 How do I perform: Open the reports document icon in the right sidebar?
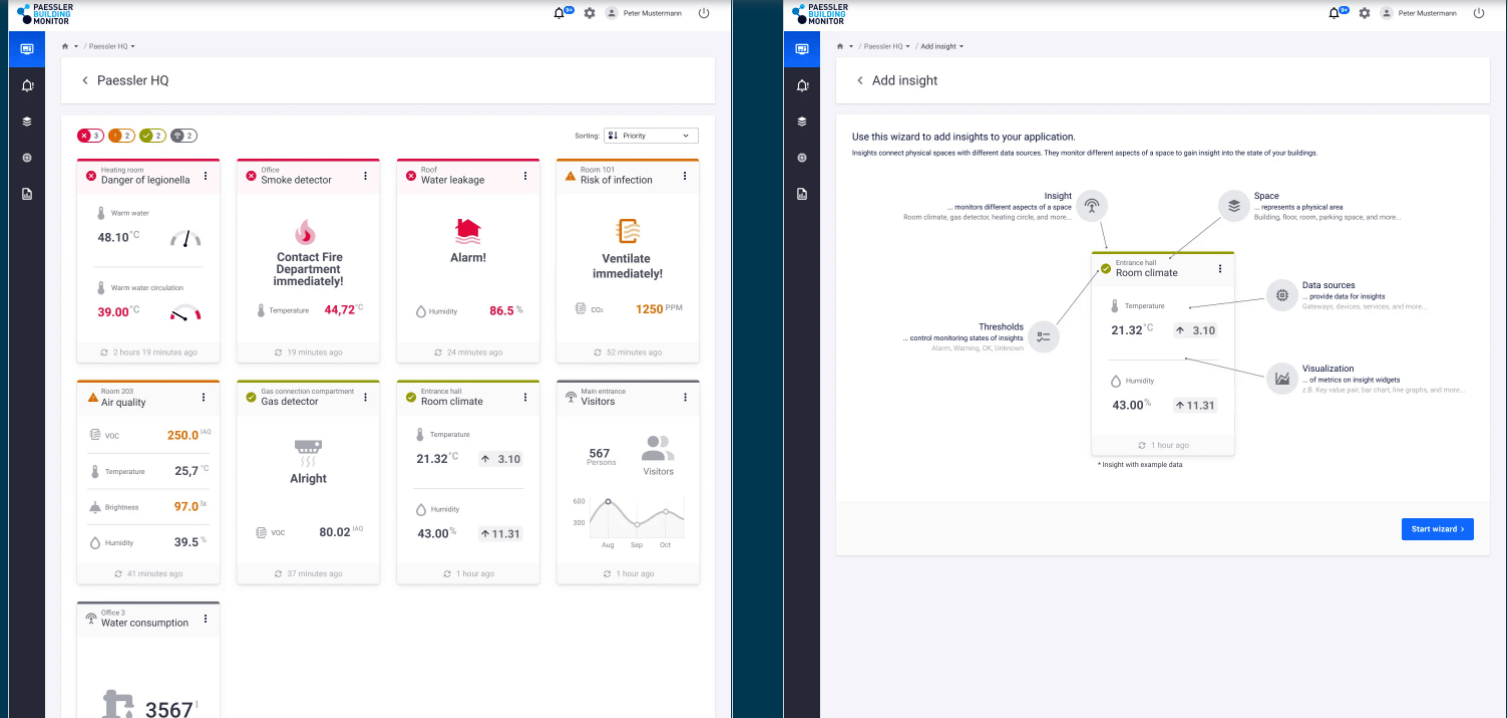point(802,194)
